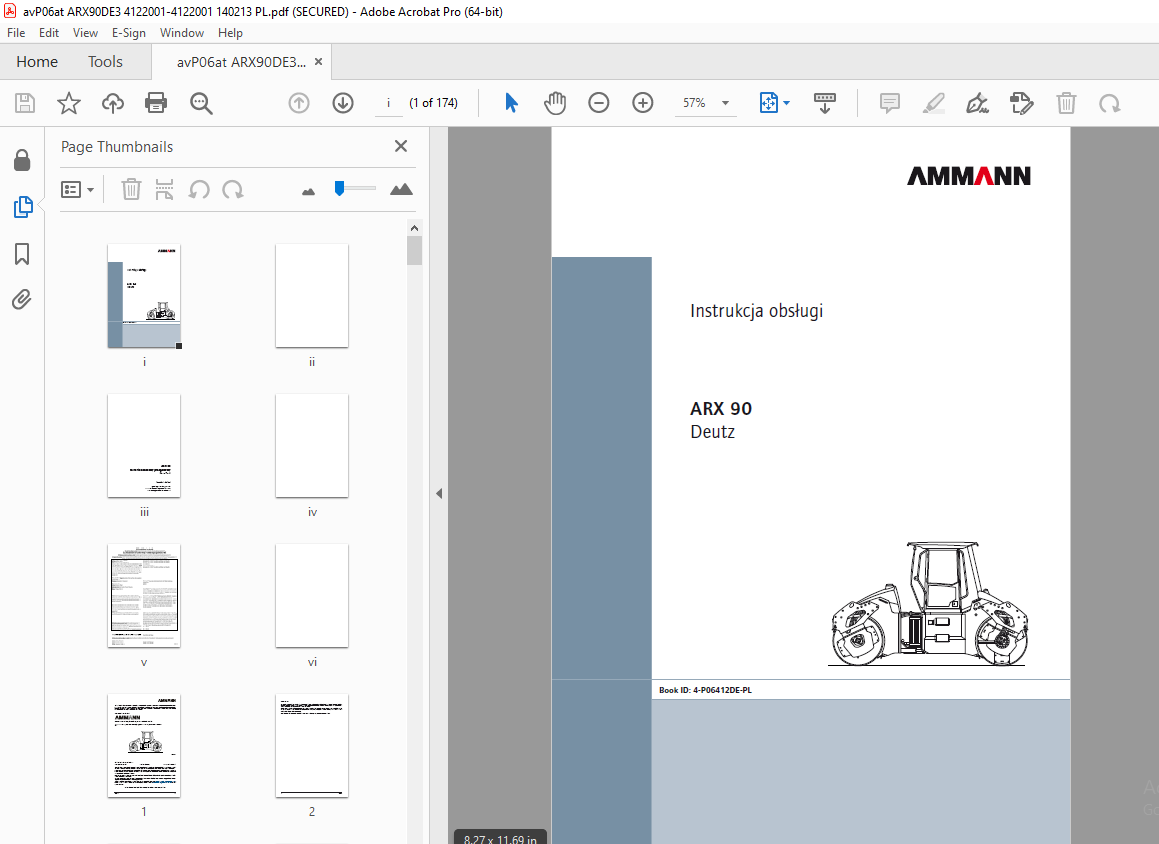The width and height of the screenshot is (1159, 844).
Task: Add document to starred favorites
Action: (x=69, y=103)
